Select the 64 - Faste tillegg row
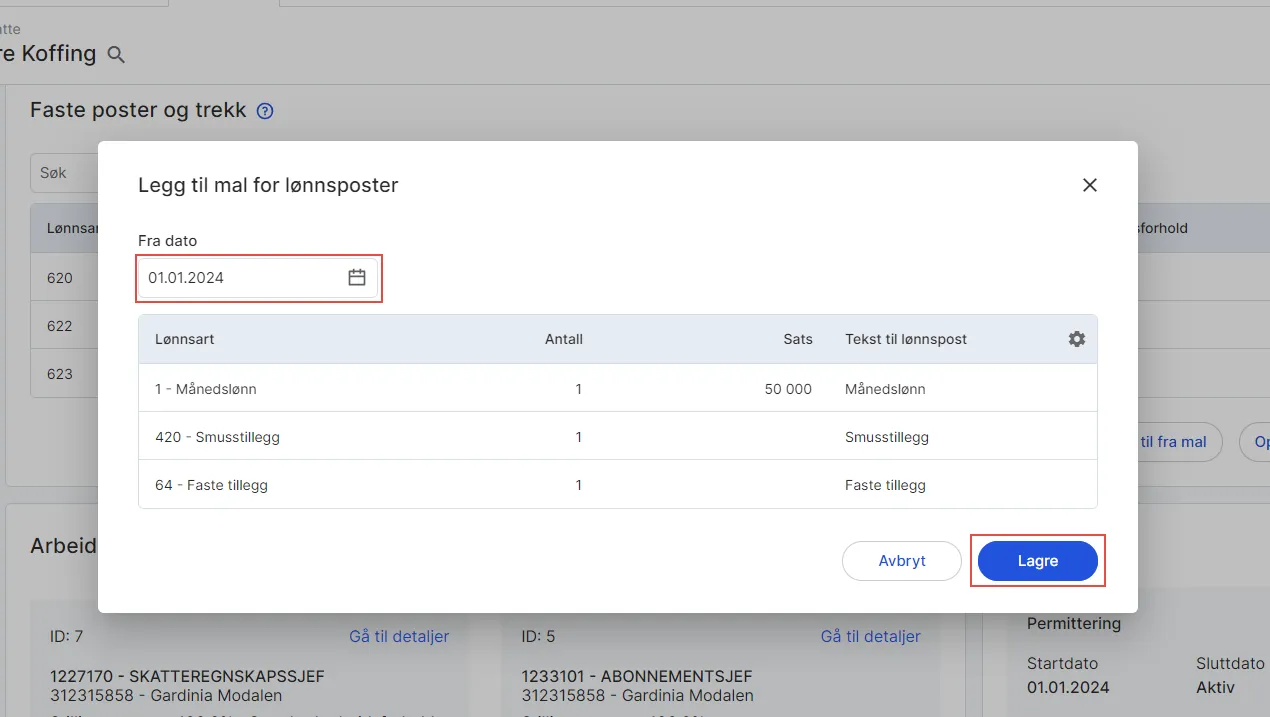This screenshot has width=1270, height=717. click(617, 484)
